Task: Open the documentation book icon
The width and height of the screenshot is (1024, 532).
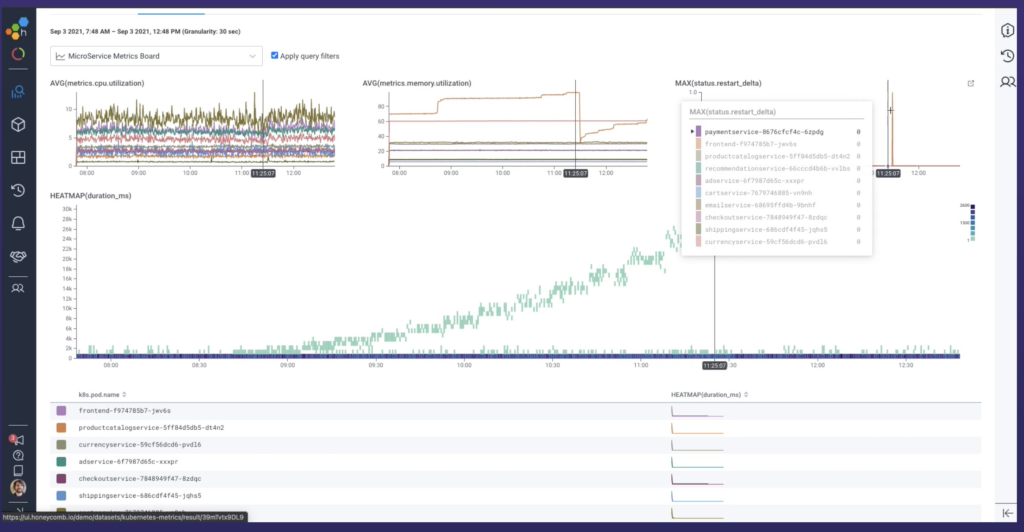Action: tap(18, 471)
